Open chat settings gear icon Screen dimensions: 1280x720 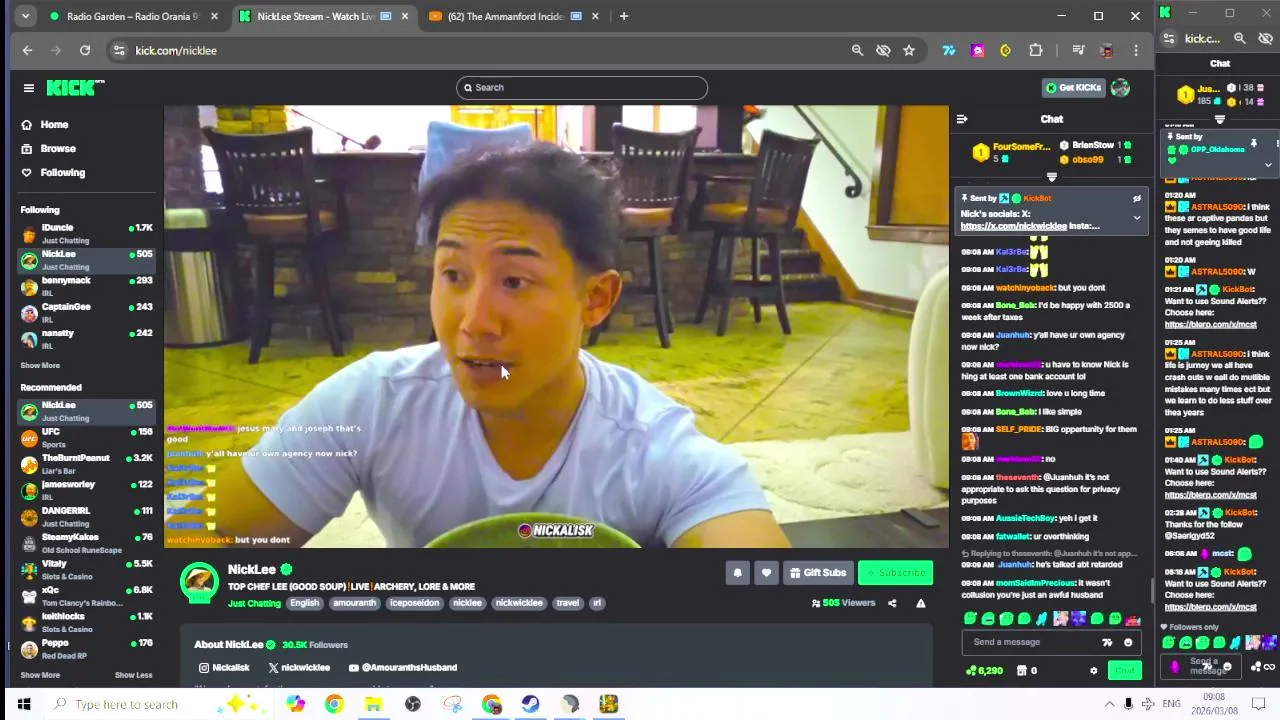[x=1093, y=671]
